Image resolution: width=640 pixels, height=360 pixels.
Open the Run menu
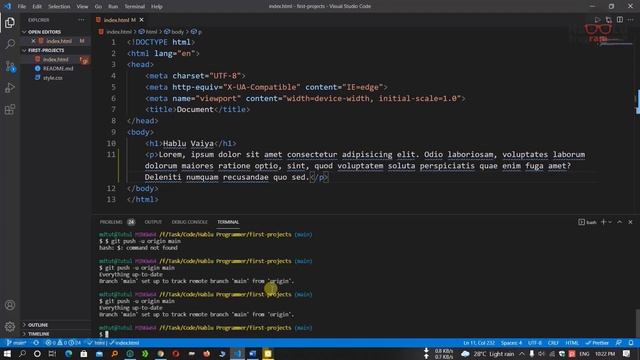point(113,7)
